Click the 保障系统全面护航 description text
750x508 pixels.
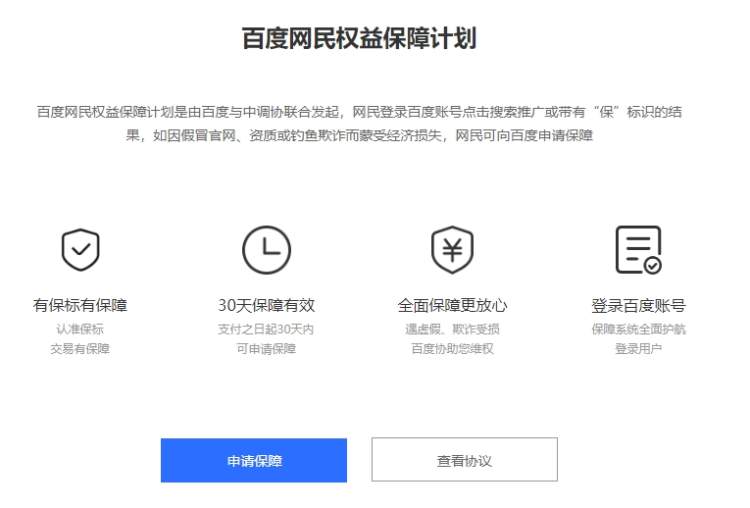(639, 329)
